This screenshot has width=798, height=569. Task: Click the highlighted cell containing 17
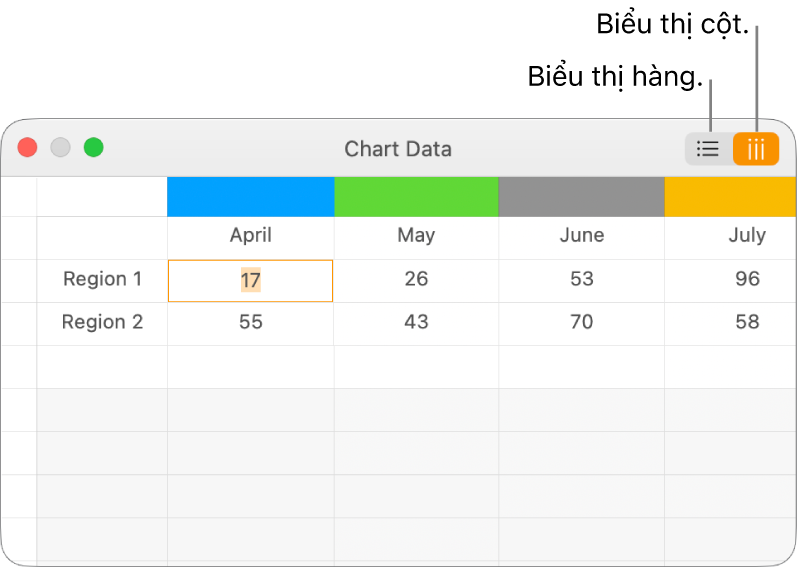pos(250,281)
